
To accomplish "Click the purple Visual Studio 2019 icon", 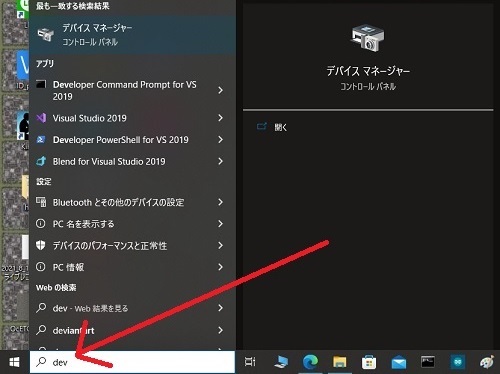I will (41, 118).
